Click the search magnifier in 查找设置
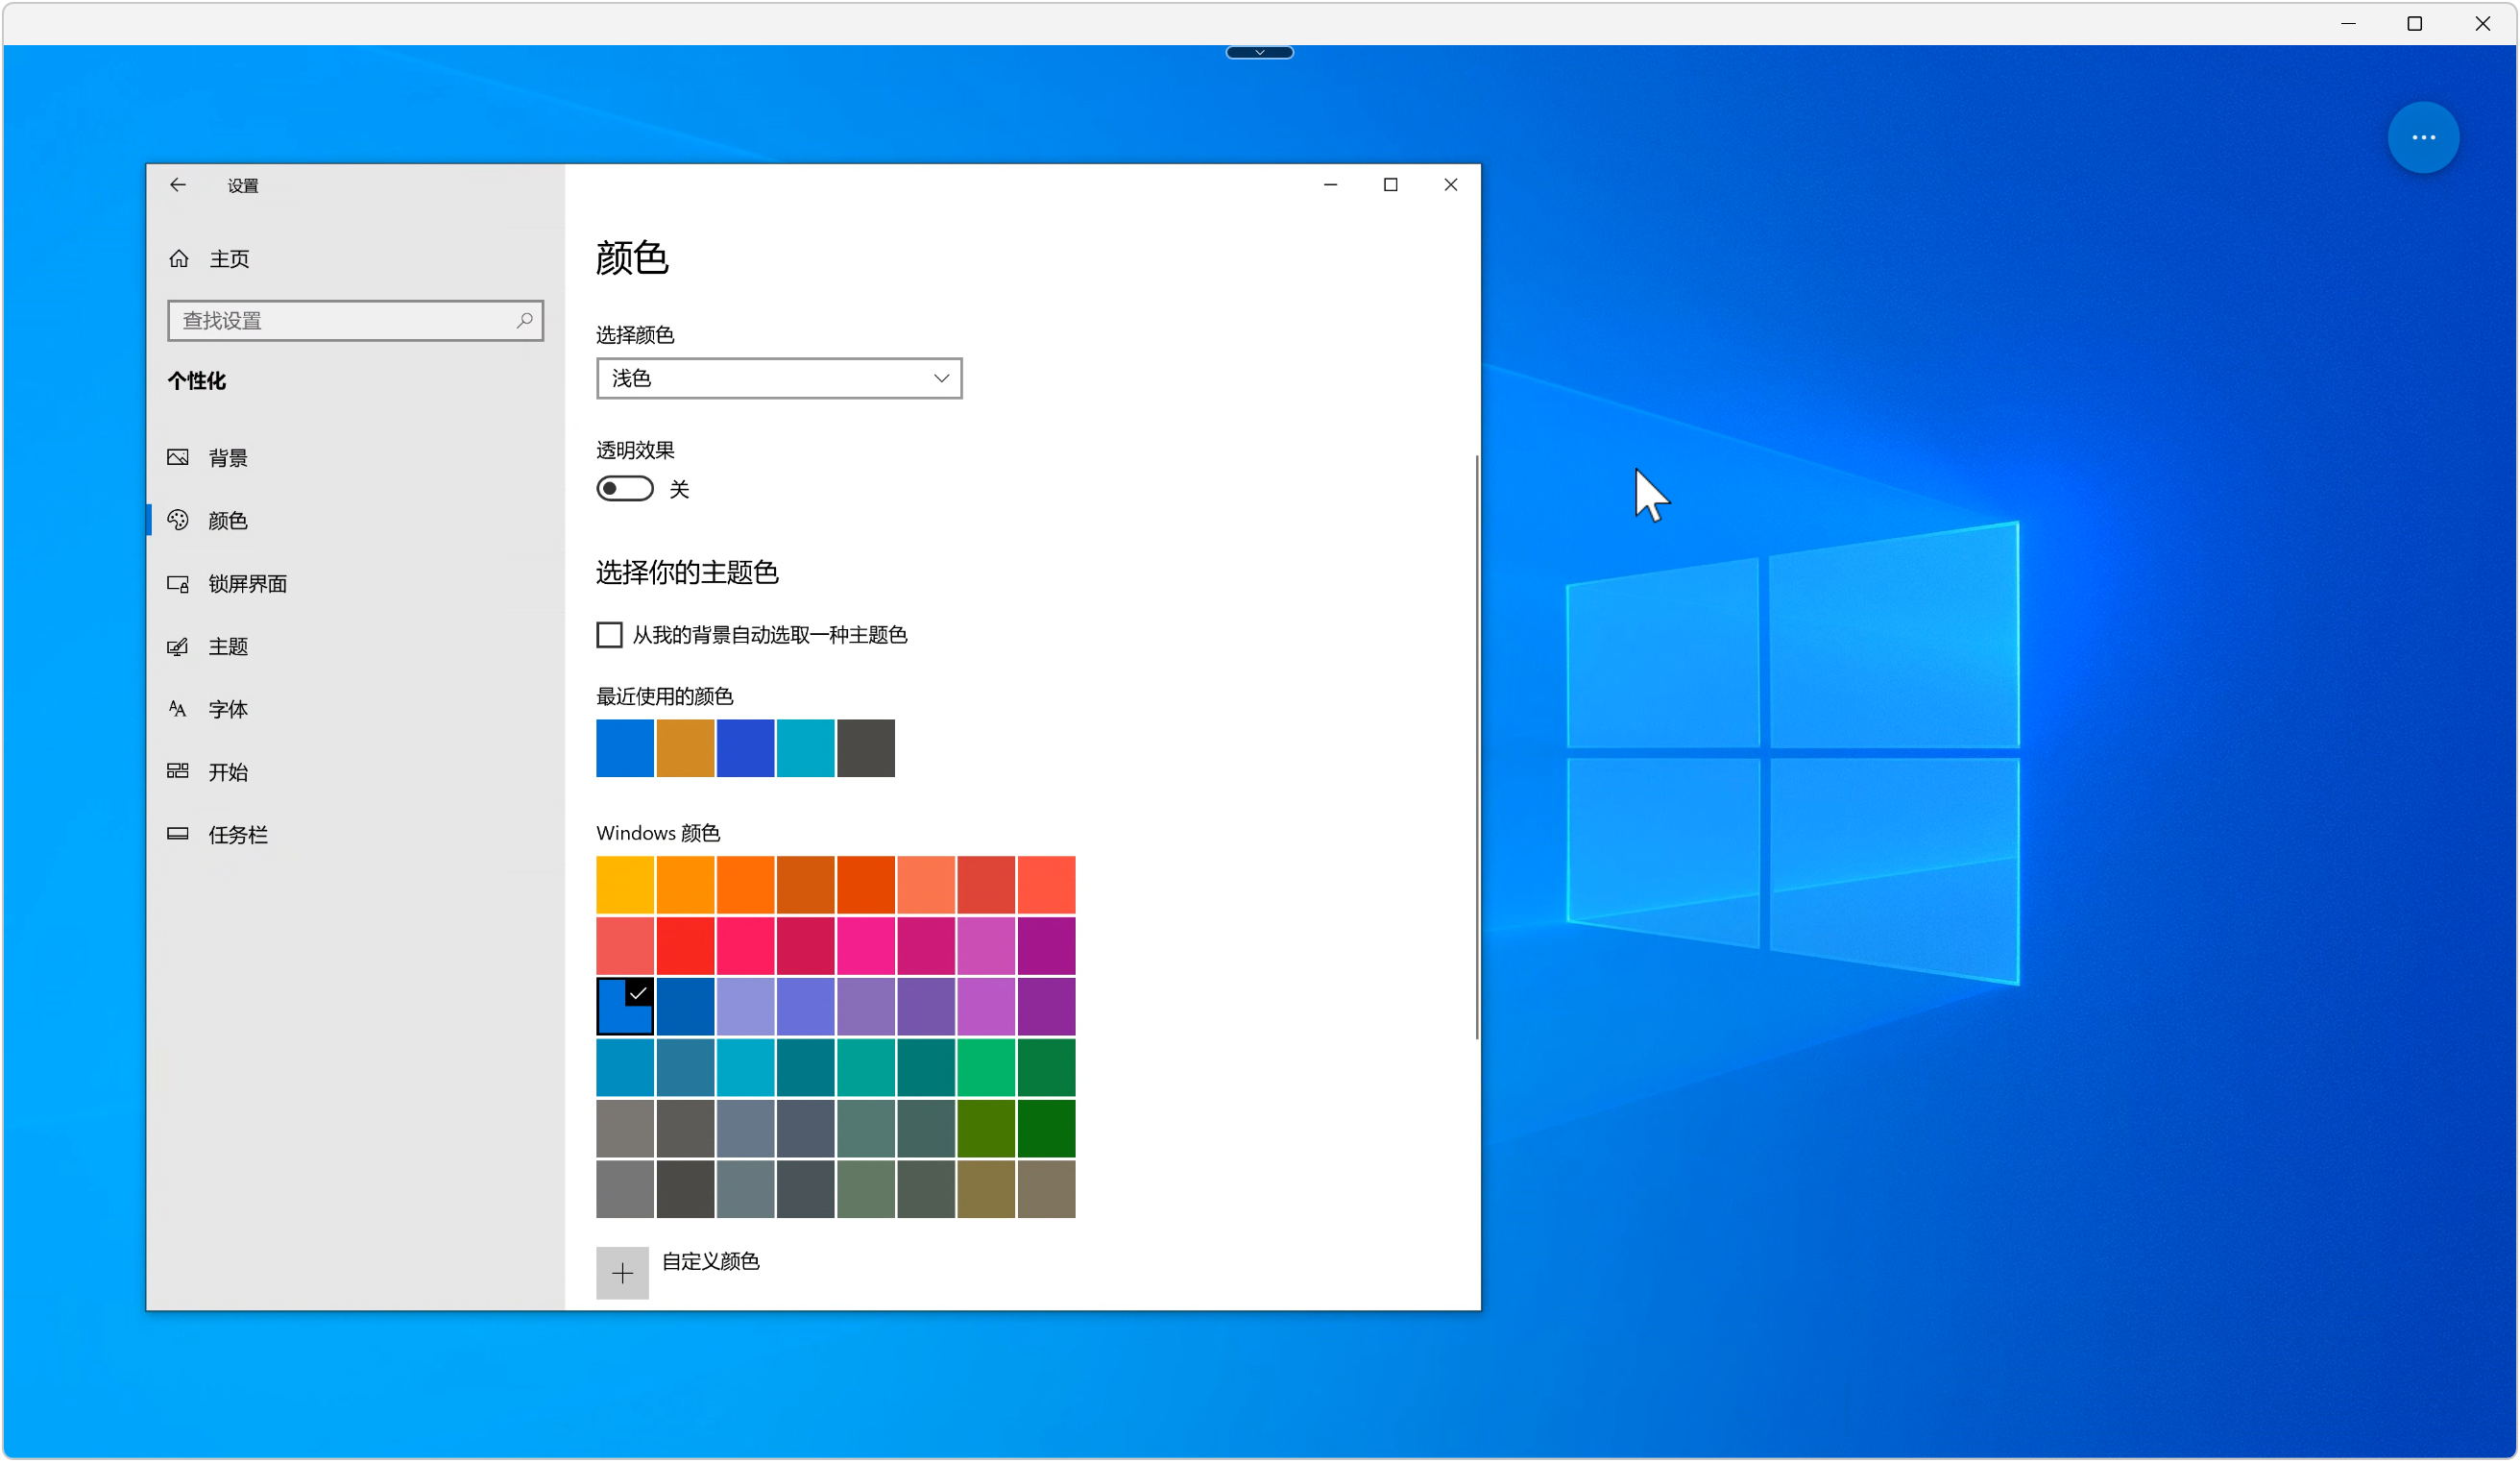 (524, 320)
